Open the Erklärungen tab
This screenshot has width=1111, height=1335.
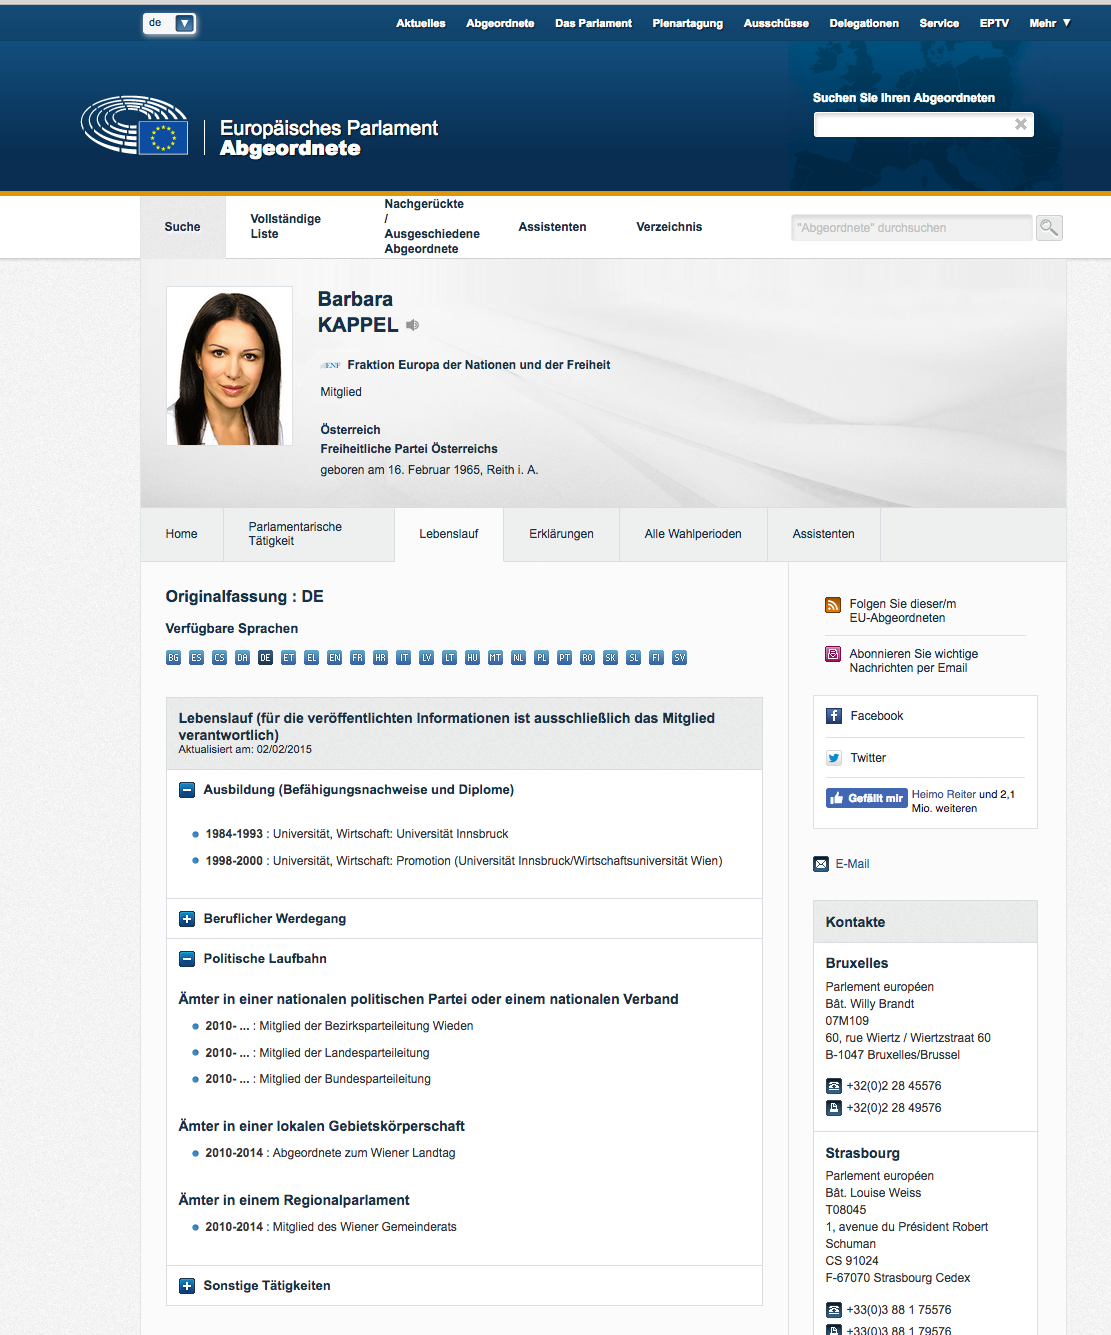562,534
